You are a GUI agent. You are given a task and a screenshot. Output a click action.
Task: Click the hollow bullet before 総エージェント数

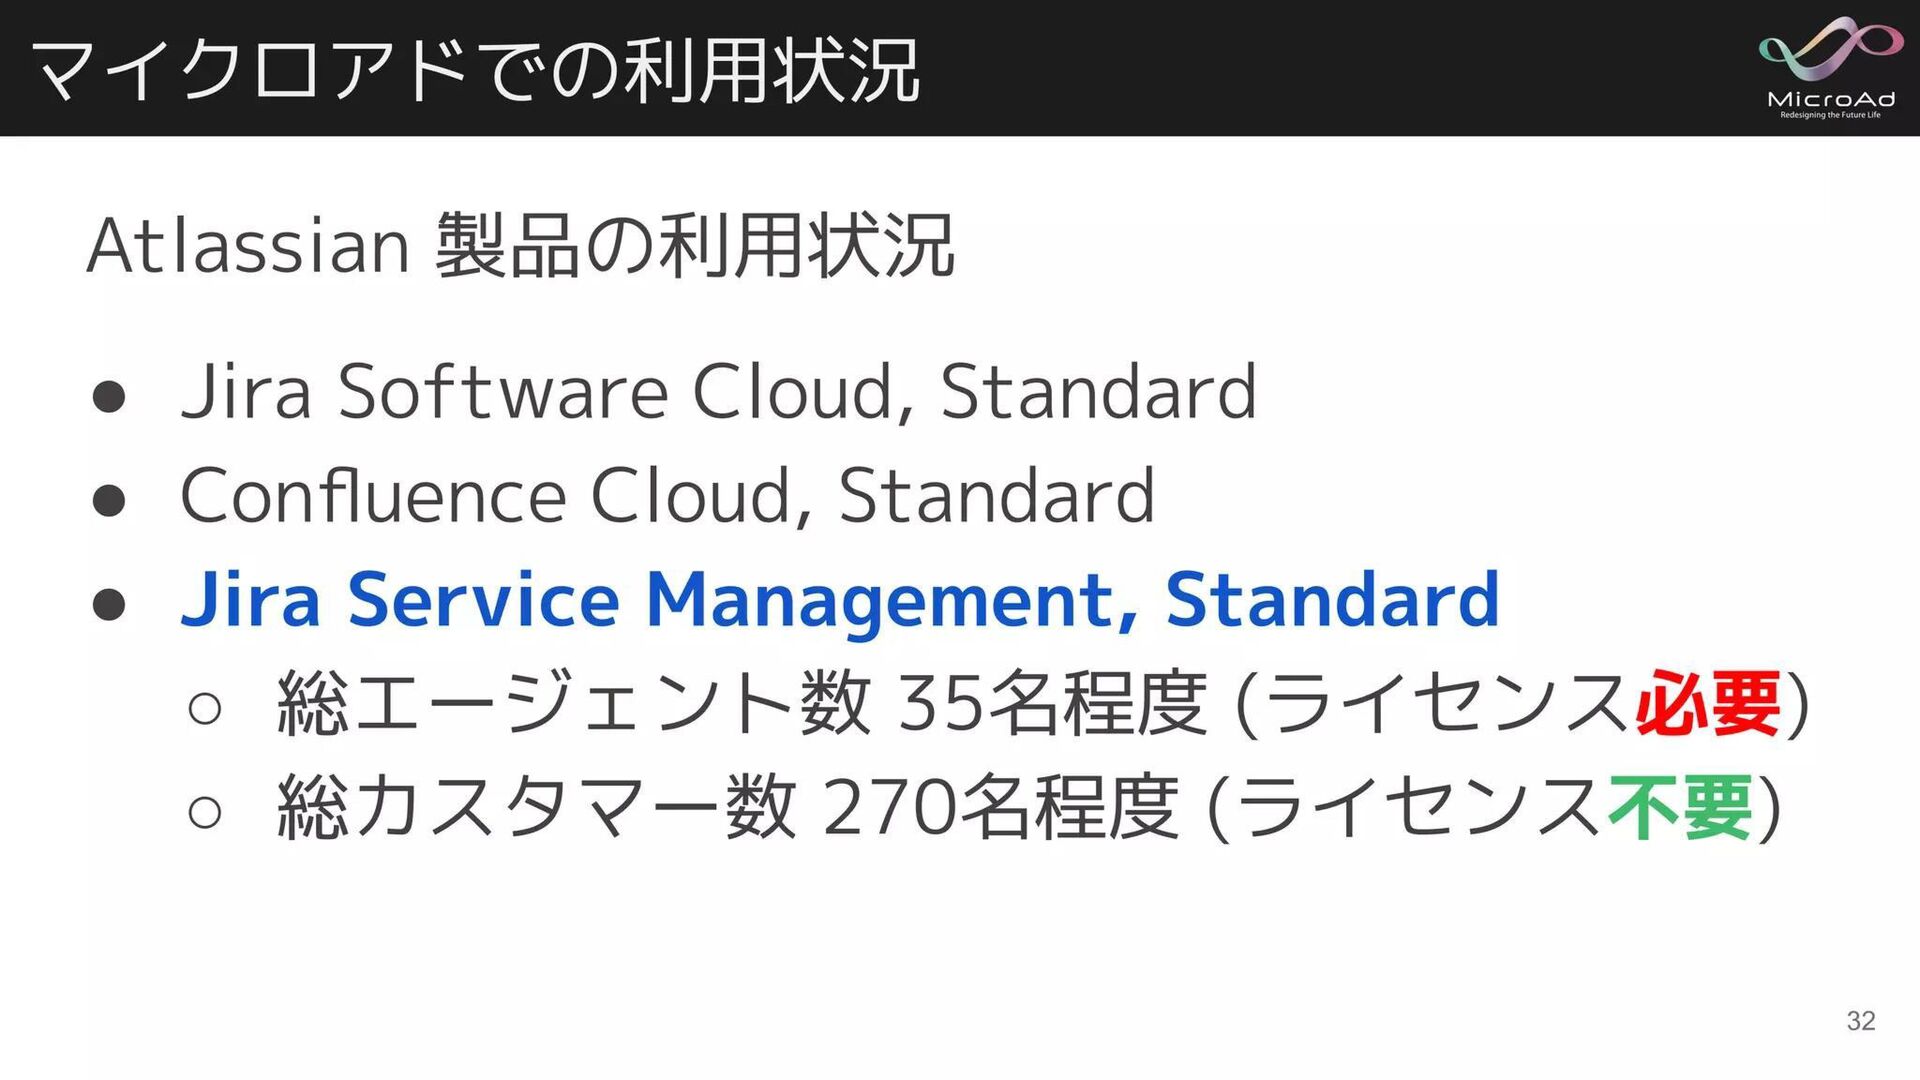tap(204, 709)
